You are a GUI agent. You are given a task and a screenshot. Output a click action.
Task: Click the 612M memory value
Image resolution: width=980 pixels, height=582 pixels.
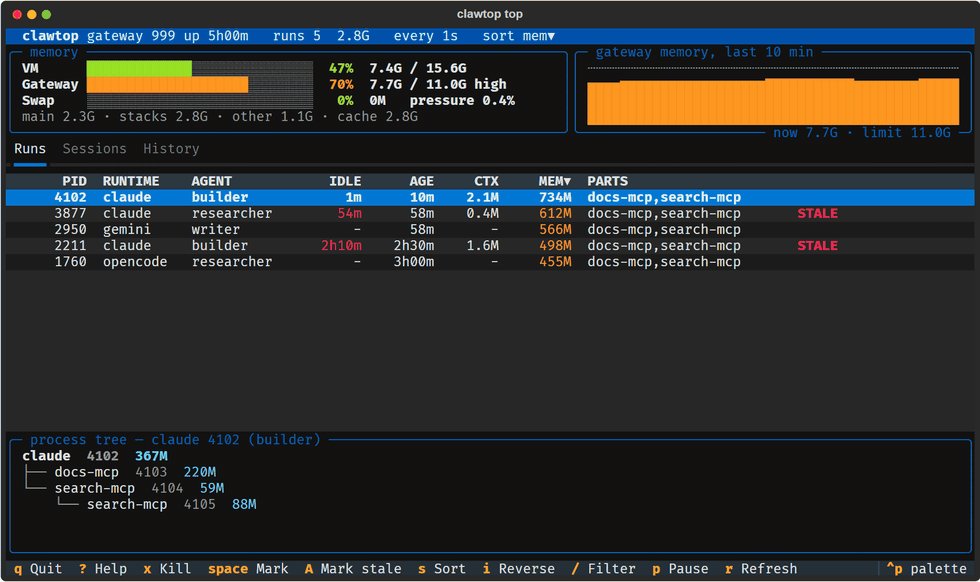[x=555, y=214]
